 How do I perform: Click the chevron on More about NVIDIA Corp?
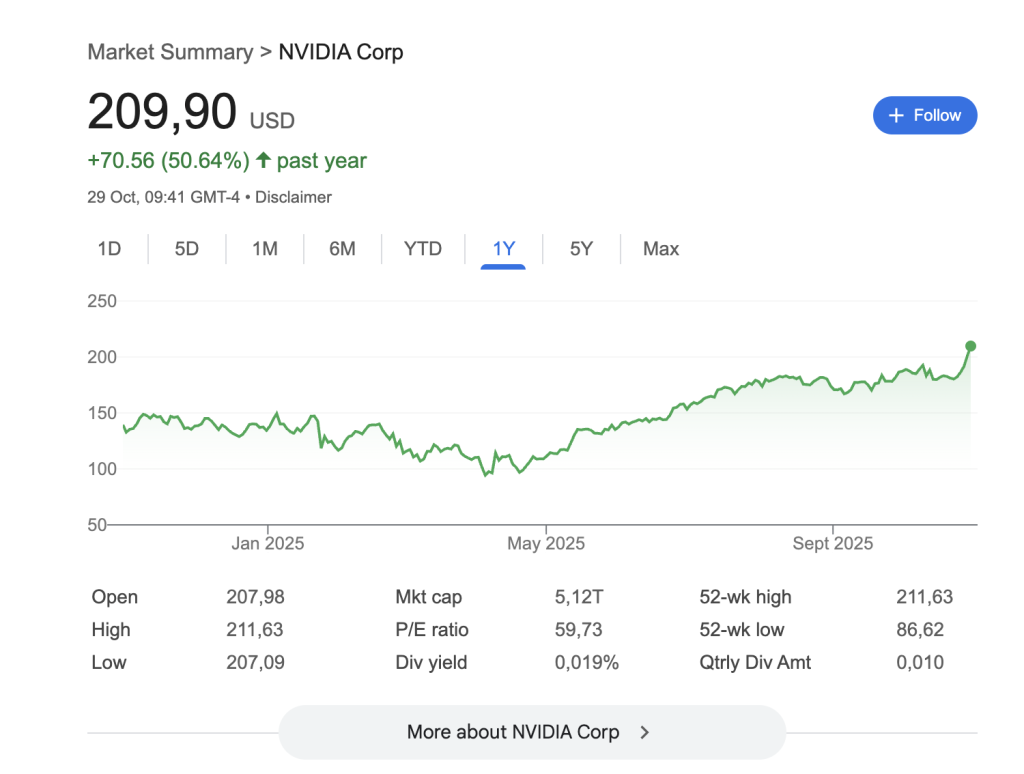(x=645, y=732)
